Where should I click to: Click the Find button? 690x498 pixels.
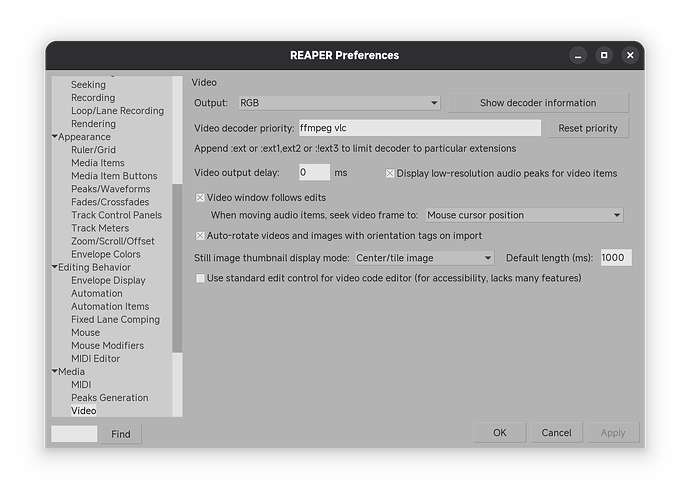coord(121,434)
